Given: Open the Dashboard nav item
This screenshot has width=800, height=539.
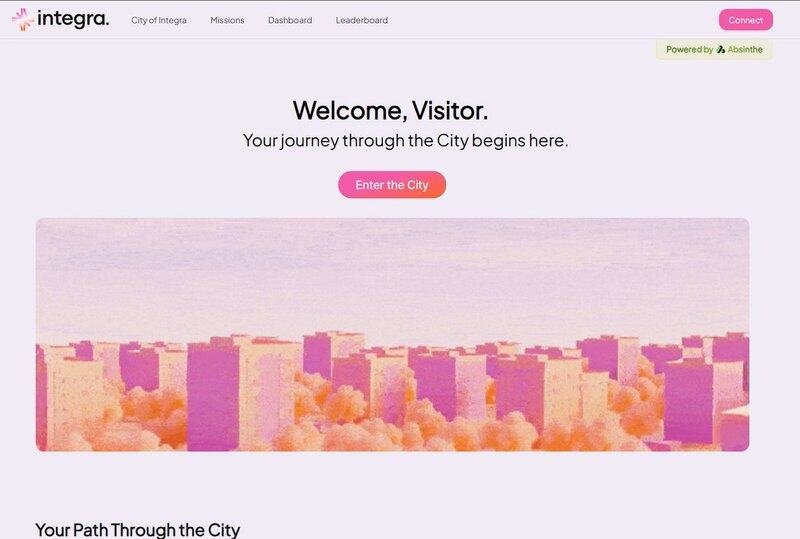Looking at the screenshot, I should click(290, 20).
